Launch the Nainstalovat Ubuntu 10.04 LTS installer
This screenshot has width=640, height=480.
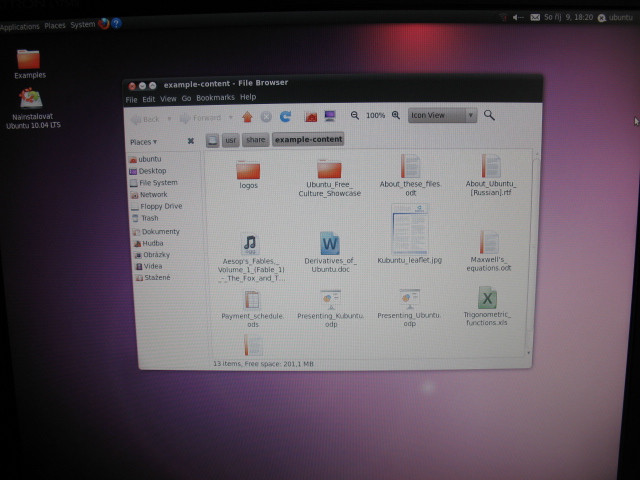coord(33,109)
